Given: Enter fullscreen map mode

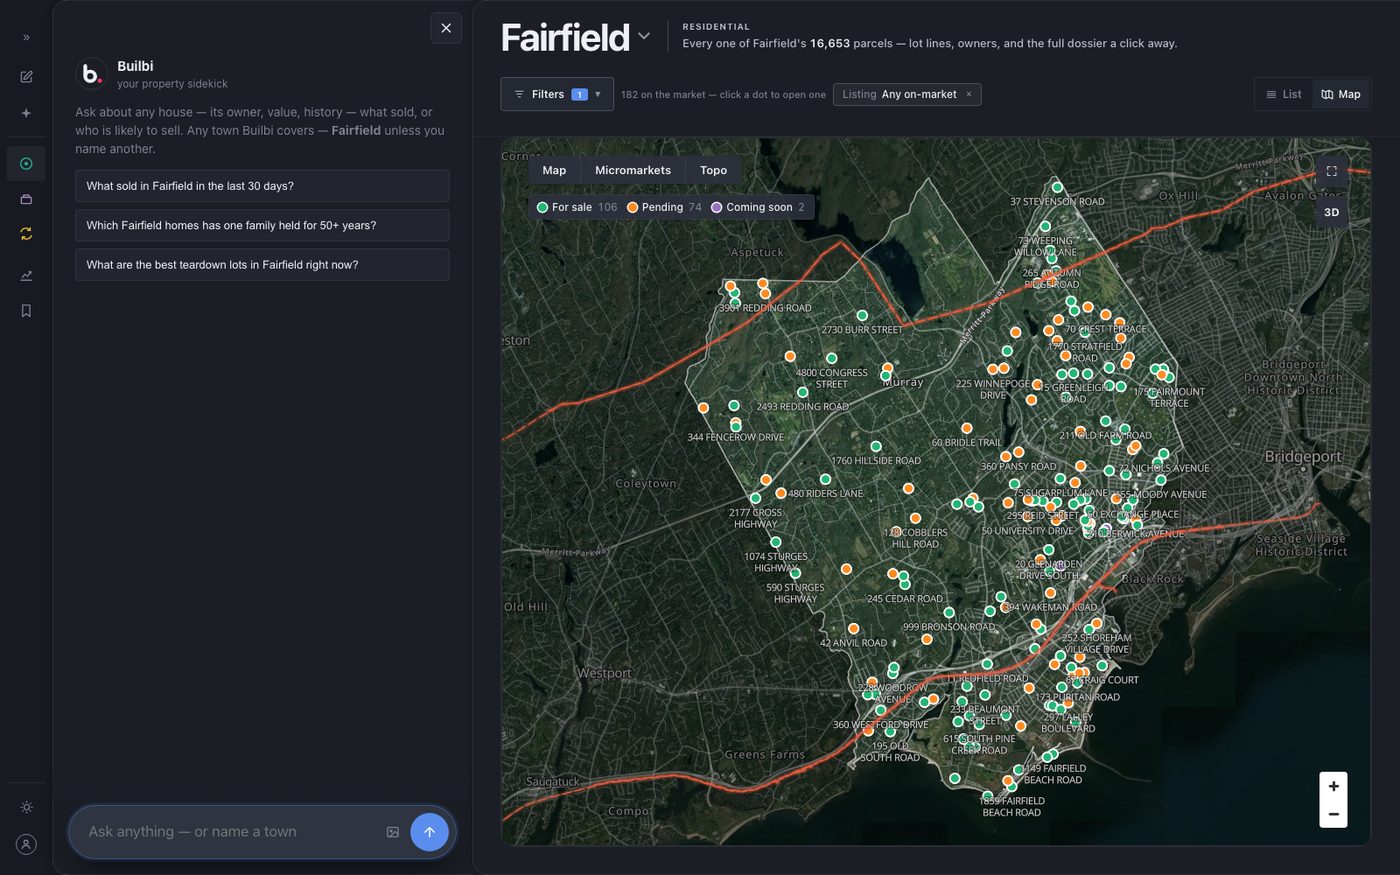Looking at the screenshot, I should [1331, 171].
